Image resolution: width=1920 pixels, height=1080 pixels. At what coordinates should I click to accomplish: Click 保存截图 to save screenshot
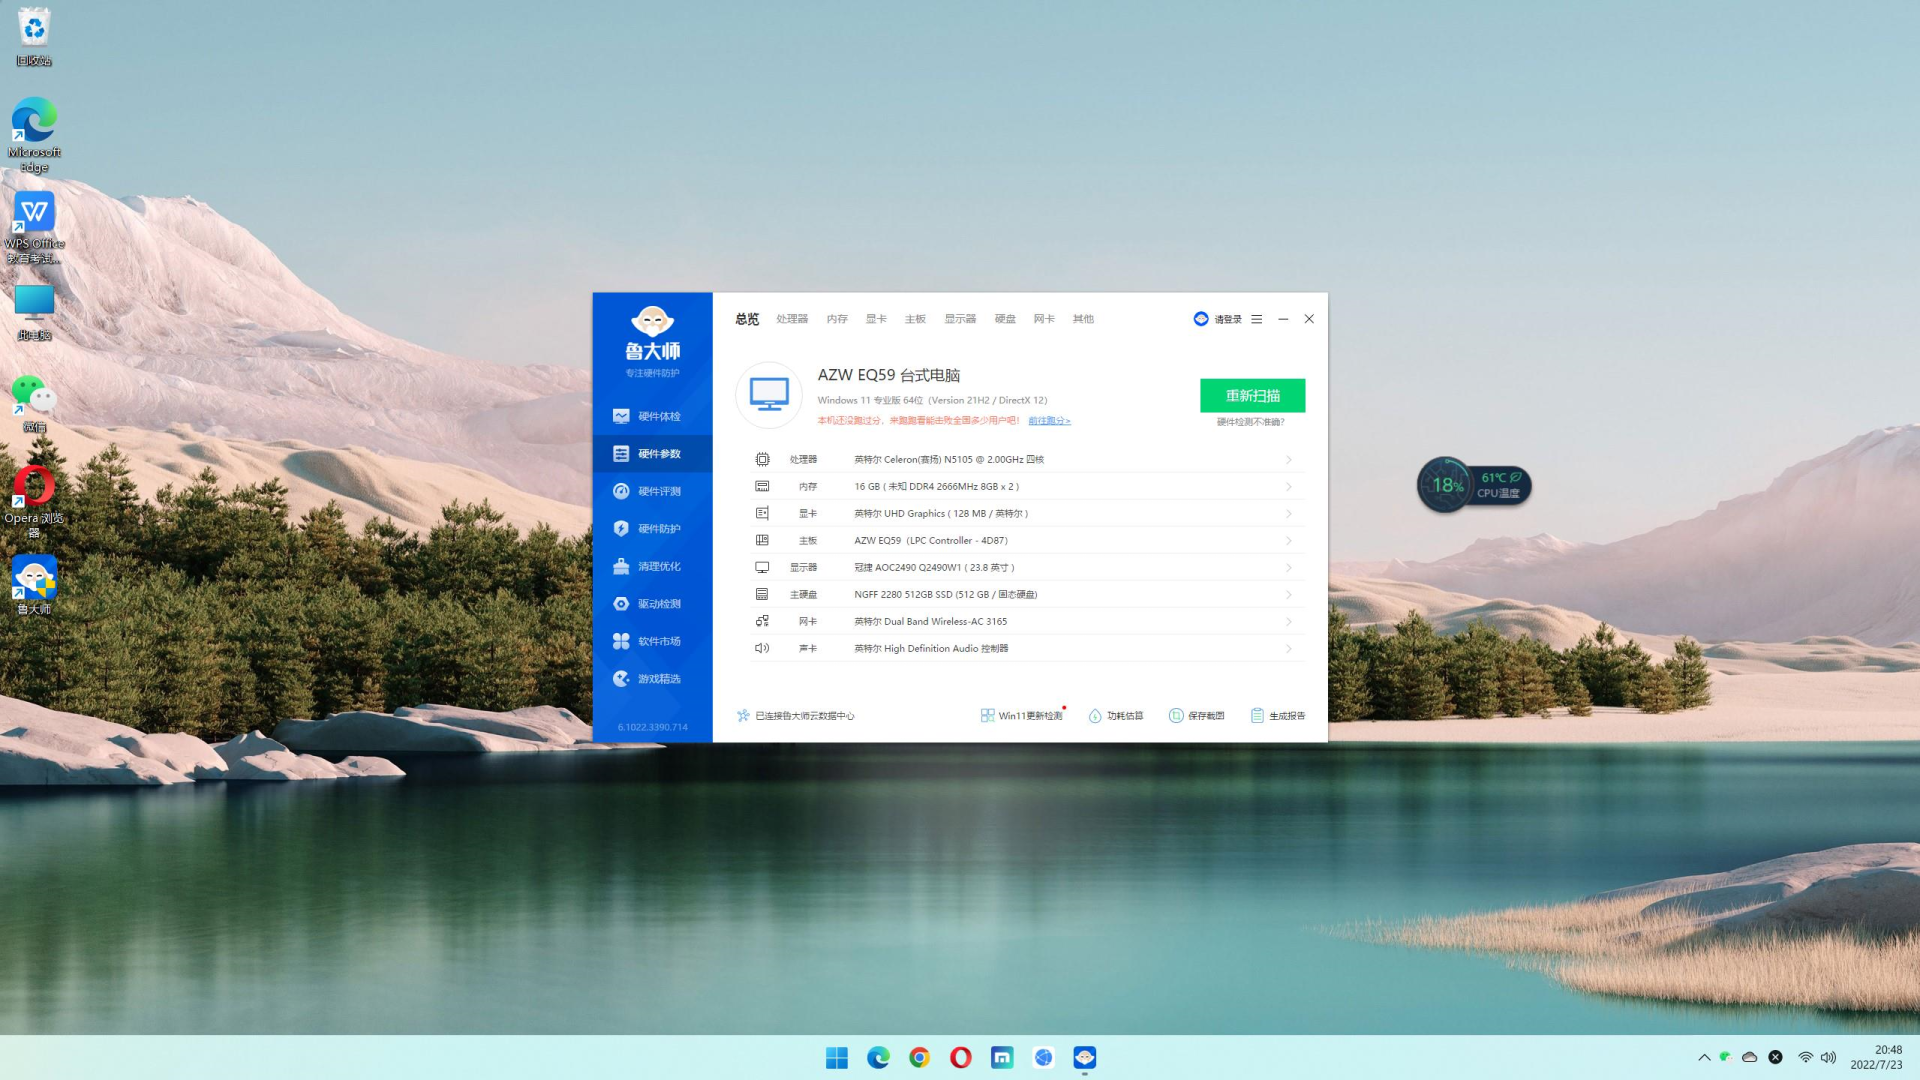[x=1197, y=716]
